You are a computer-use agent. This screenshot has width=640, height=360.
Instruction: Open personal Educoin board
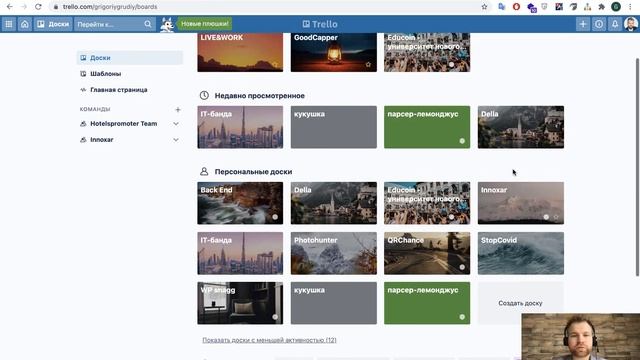[427, 203]
